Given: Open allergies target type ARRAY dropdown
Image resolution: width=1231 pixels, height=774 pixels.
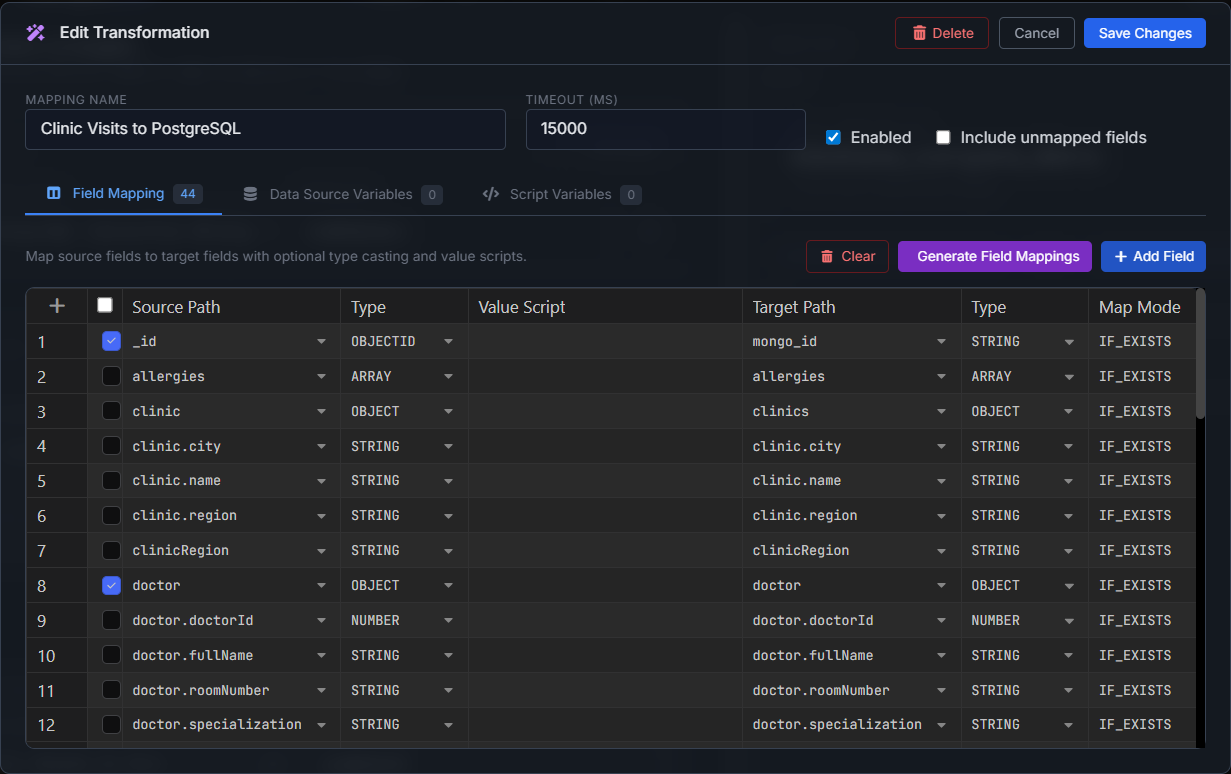Looking at the screenshot, I should coord(1069,377).
